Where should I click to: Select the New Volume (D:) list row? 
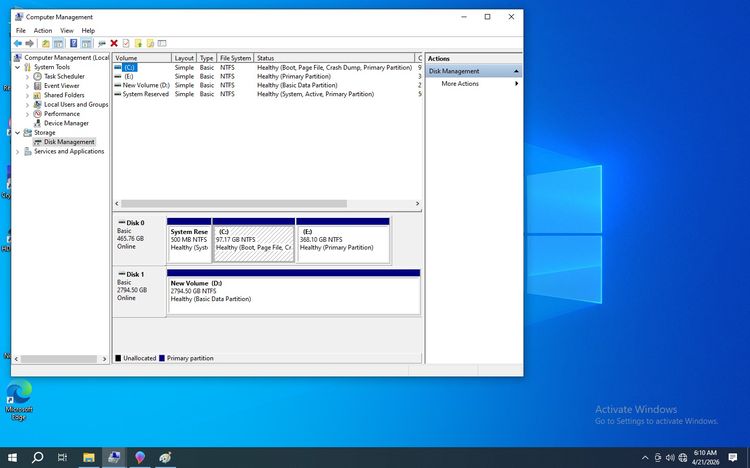[x=267, y=85]
